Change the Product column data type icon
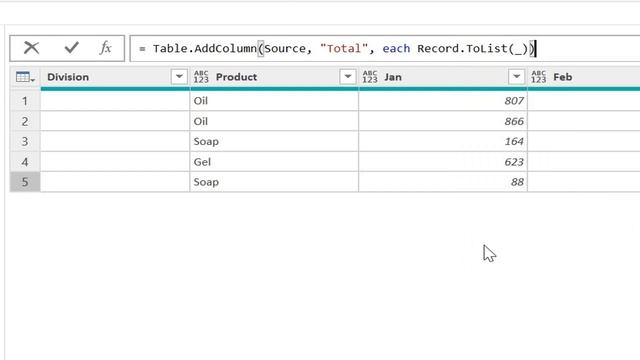The image size is (640, 360). (201, 77)
